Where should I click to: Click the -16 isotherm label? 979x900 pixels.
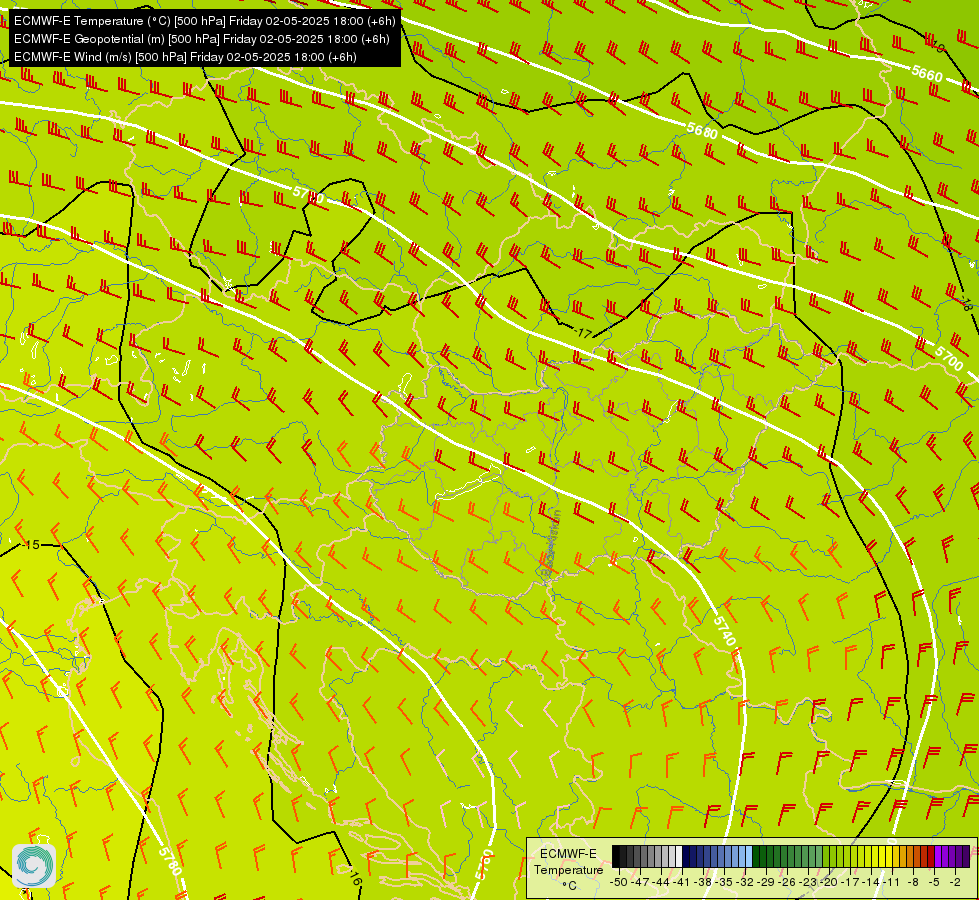point(355,878)
